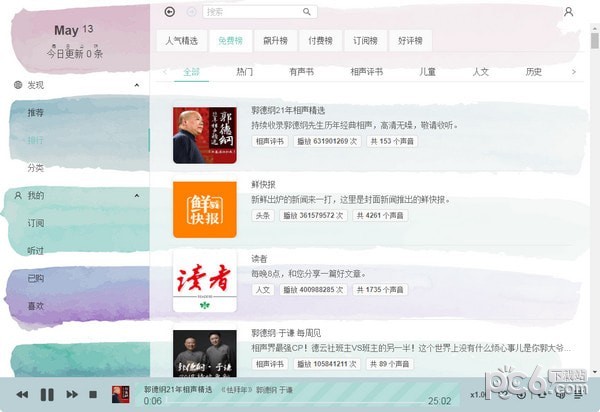Click the May 13 date header

(73, 30)
